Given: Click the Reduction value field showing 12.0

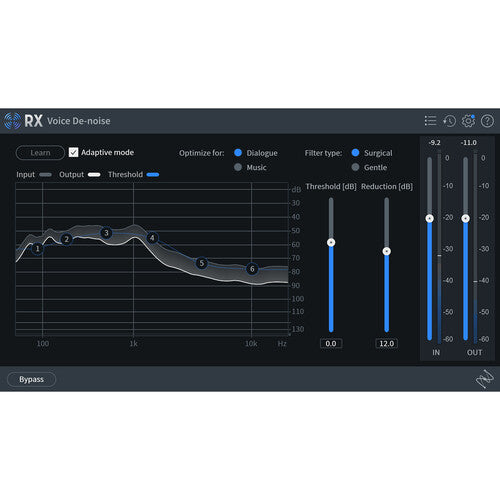Looking at the screenshot, I should coord(387,343).
